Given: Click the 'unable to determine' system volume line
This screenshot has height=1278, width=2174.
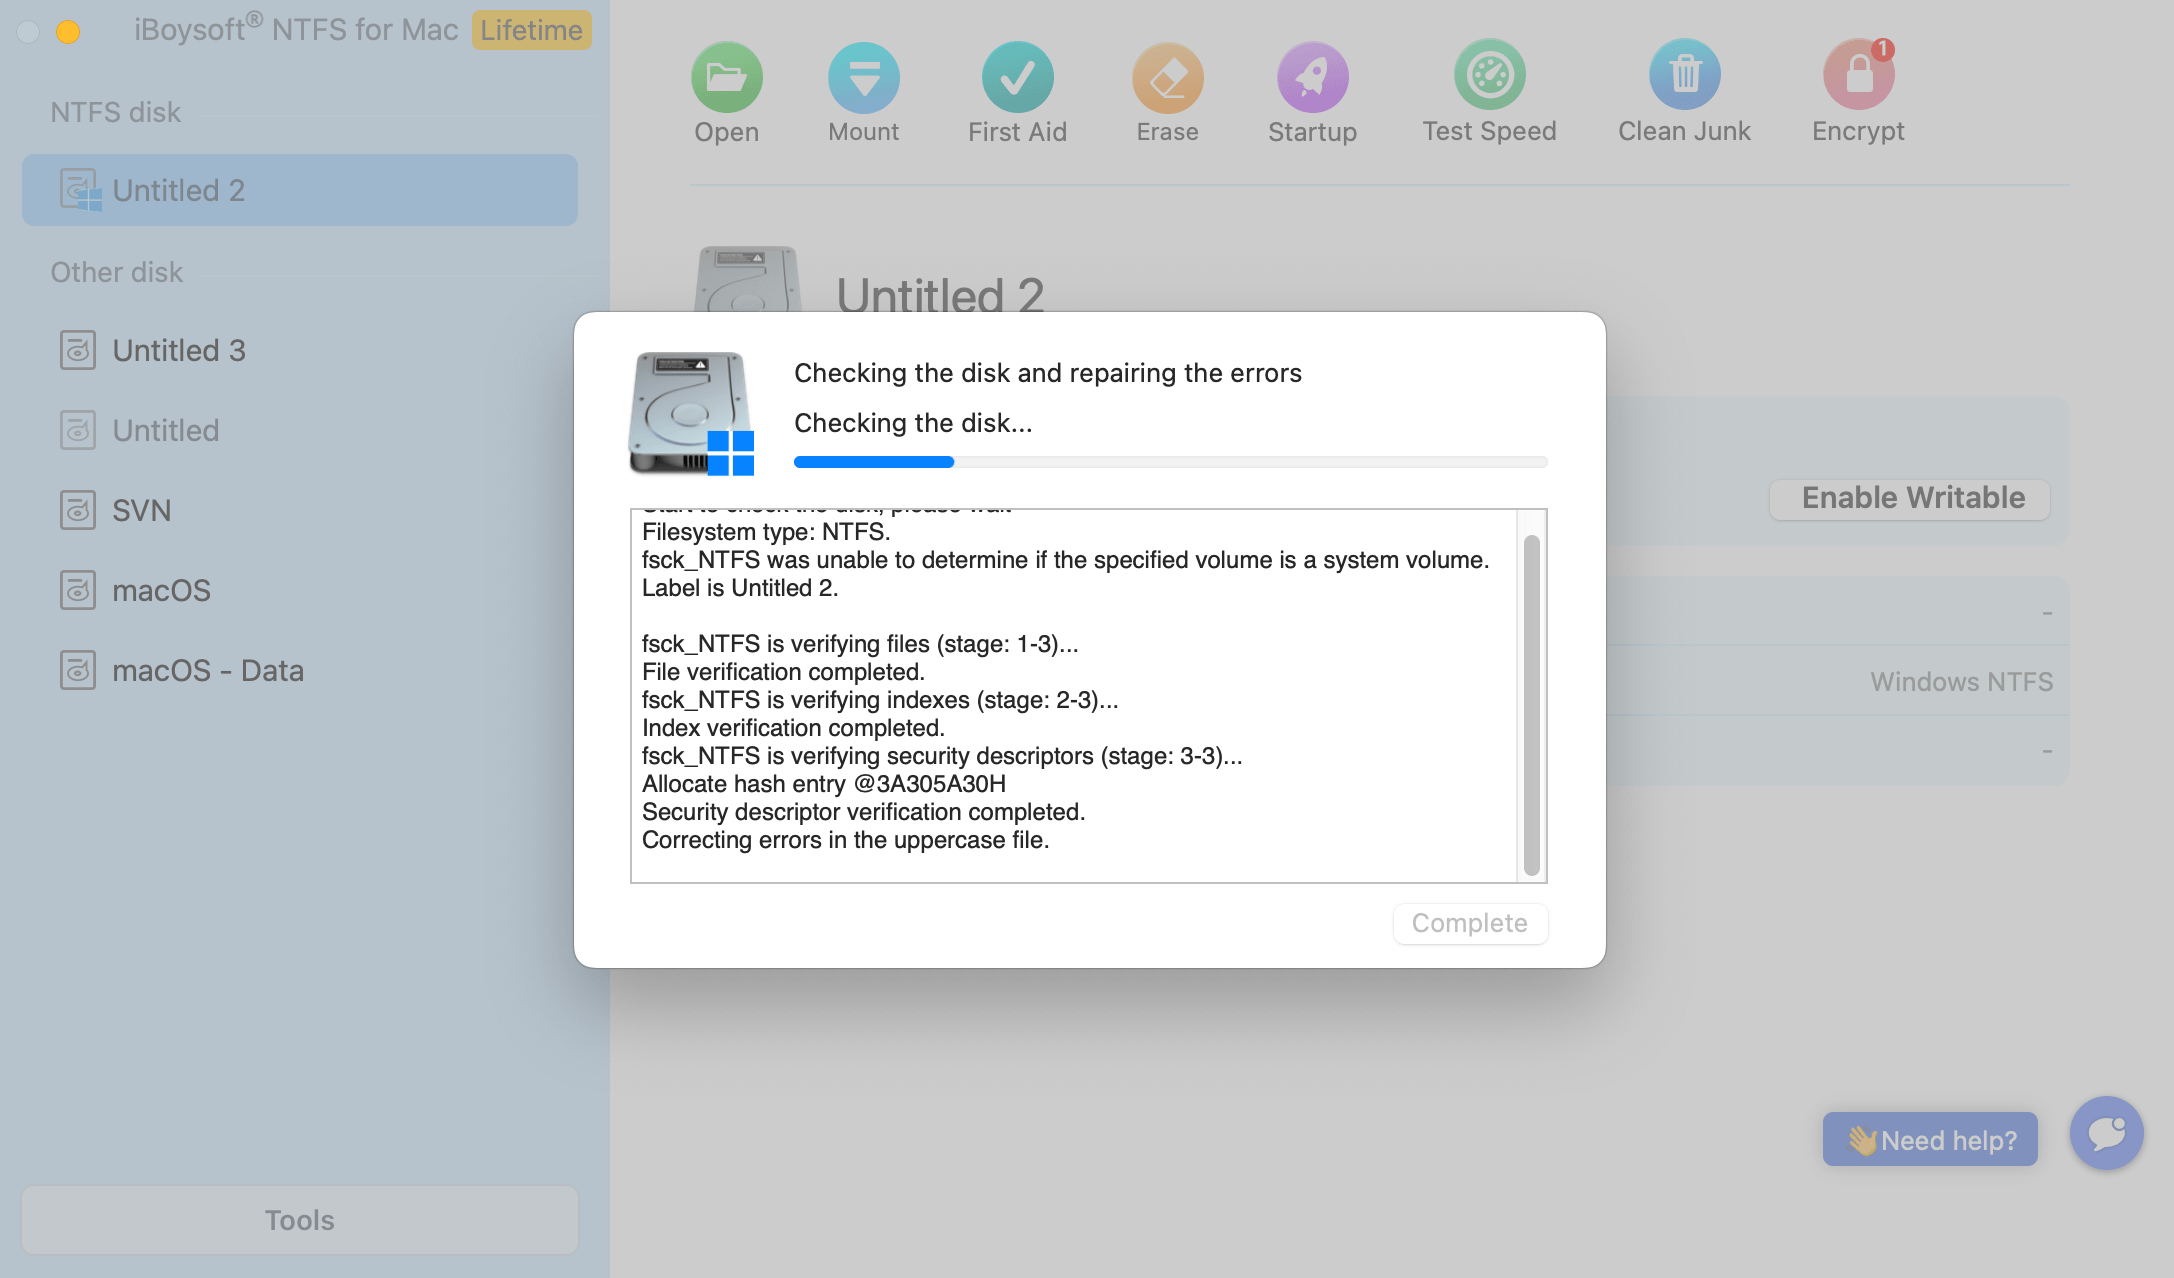Looking at the screenshot, I should (x=1066, y=560).
